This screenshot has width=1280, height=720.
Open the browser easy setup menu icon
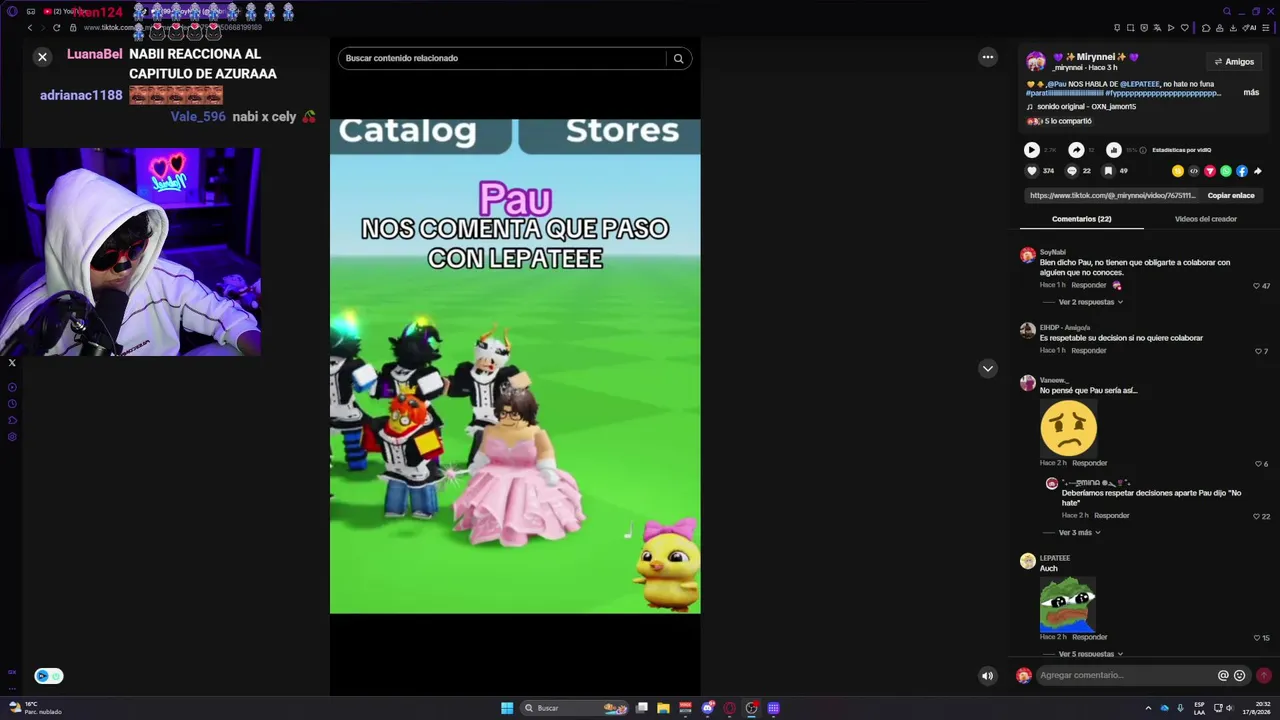pos(1267,28)
